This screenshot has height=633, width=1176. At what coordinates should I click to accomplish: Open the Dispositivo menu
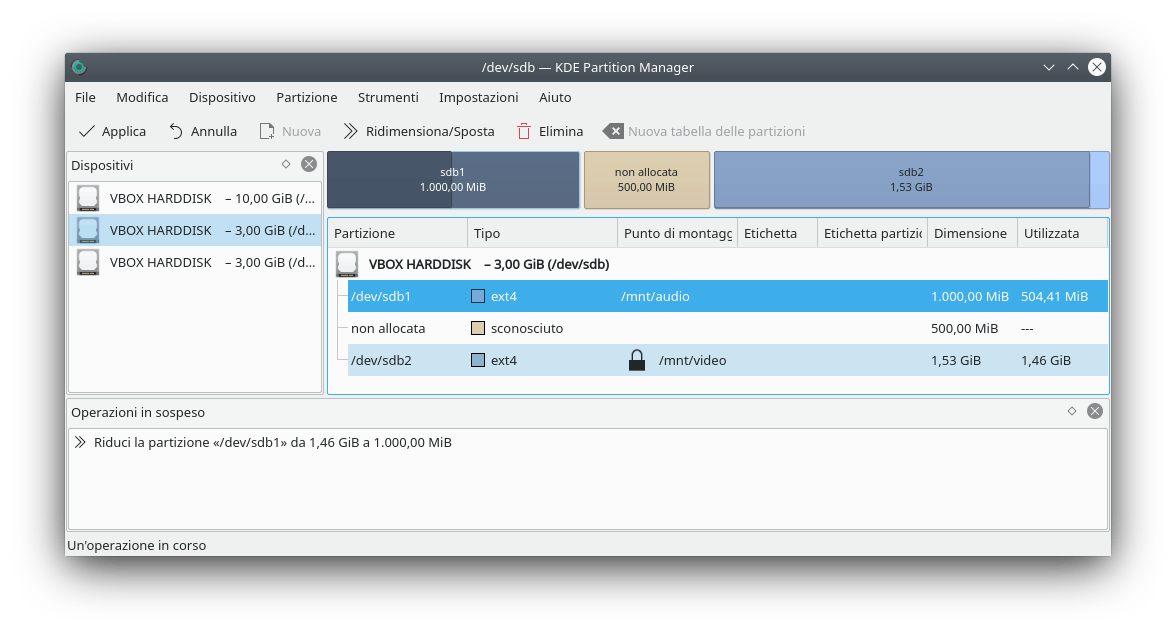tap(222, 97)
